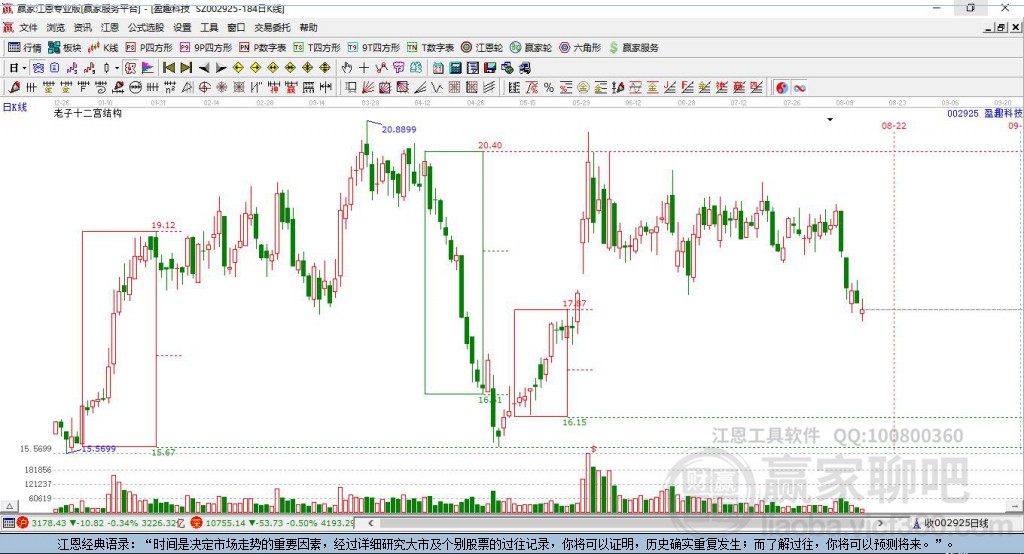The height and width of the screenshot is (554, 1024).
Task: Select the percent sign retracement tool
Action: pos(549,88)
